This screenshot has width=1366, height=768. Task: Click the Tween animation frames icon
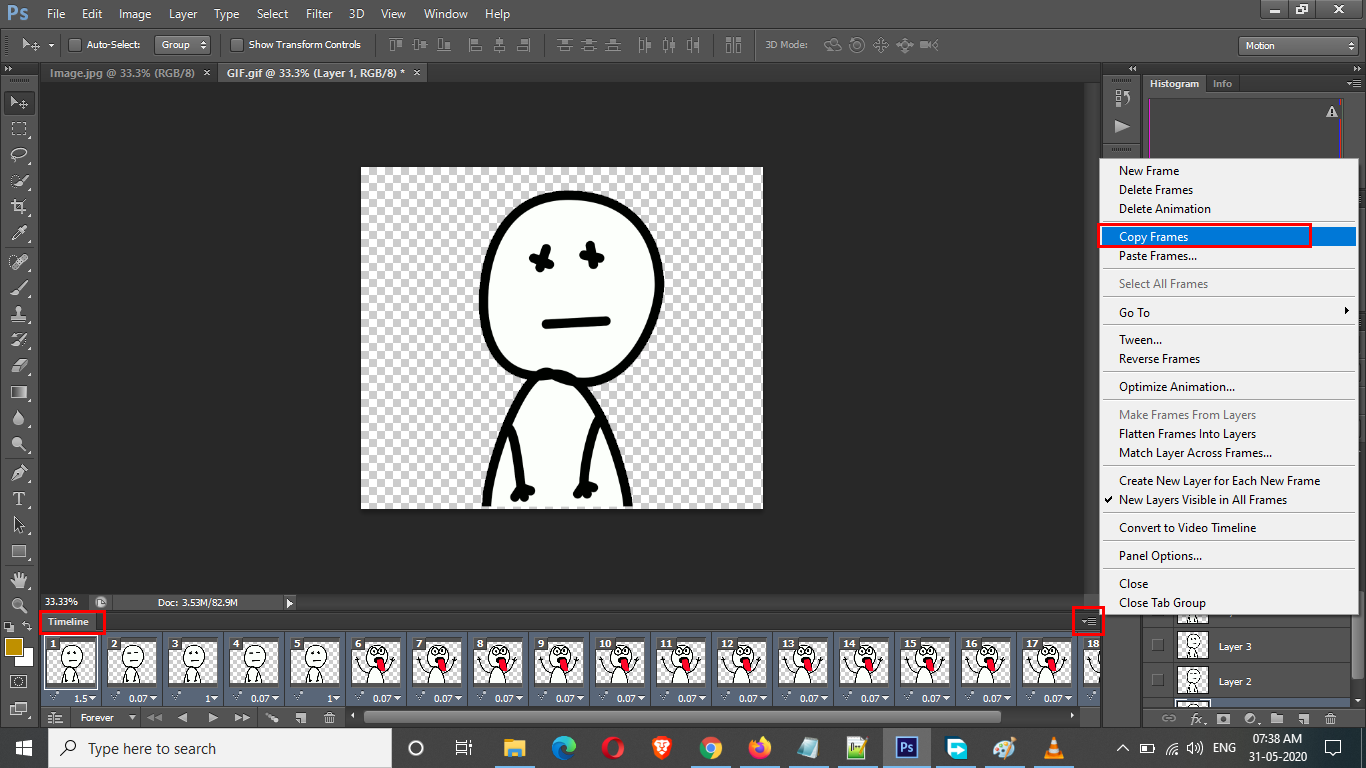[x=272, y=718]
